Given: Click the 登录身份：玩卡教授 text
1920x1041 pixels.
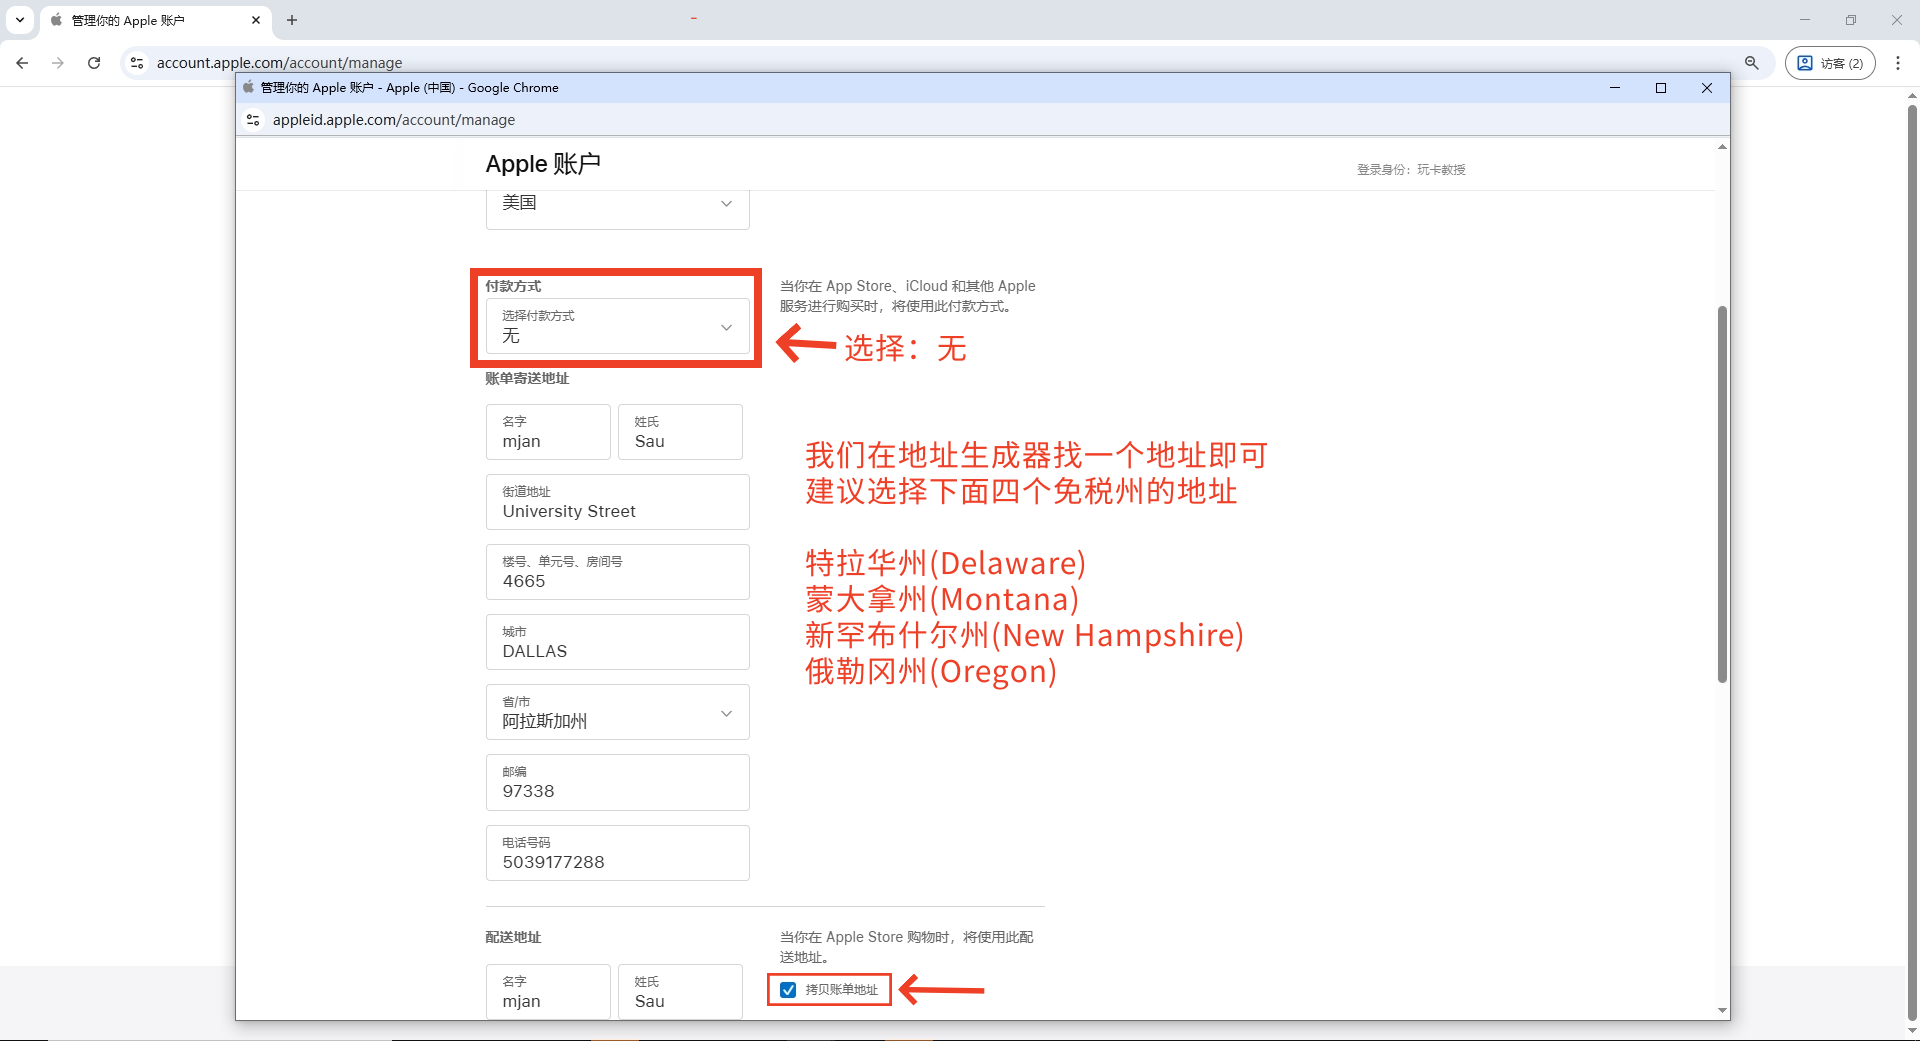Looking at the screenshot, I should pyautogui.click(x=1411, y=170).
